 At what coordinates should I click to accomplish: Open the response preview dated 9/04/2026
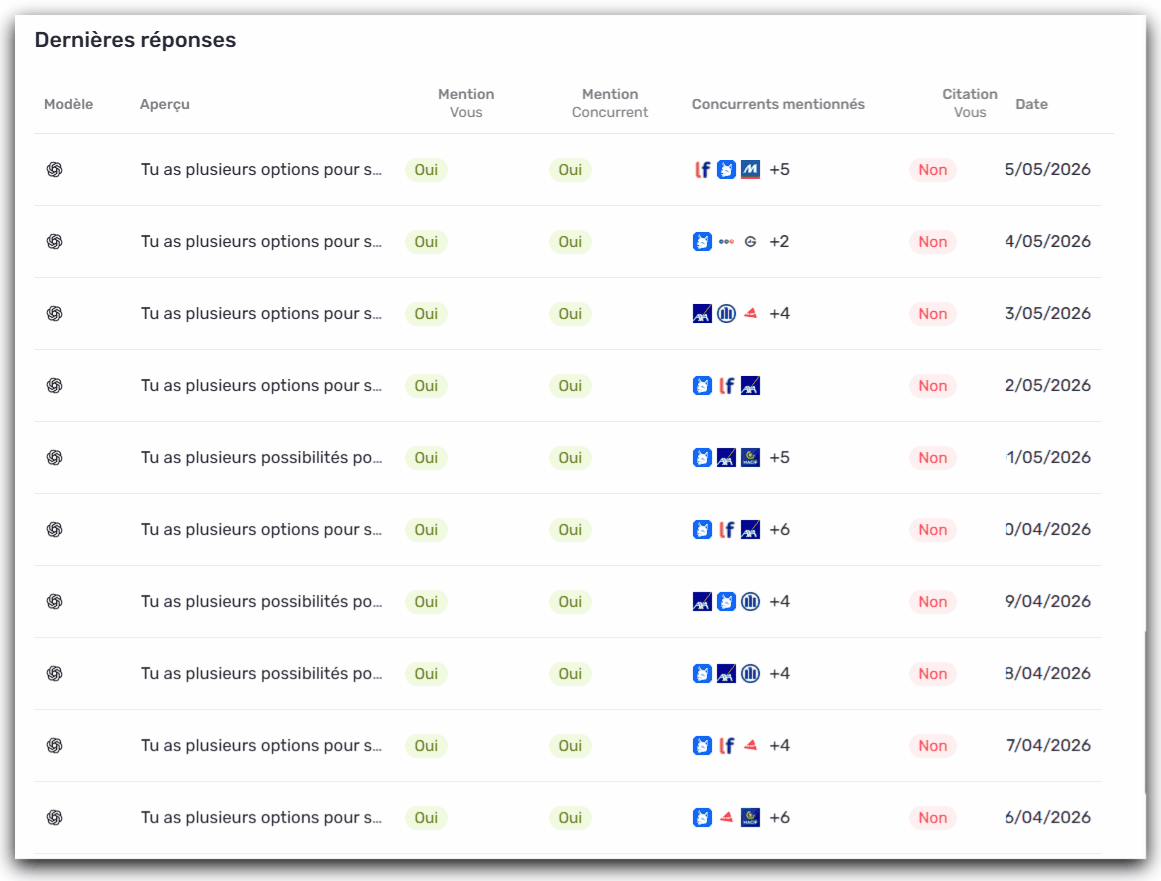[x=261, y=601]
